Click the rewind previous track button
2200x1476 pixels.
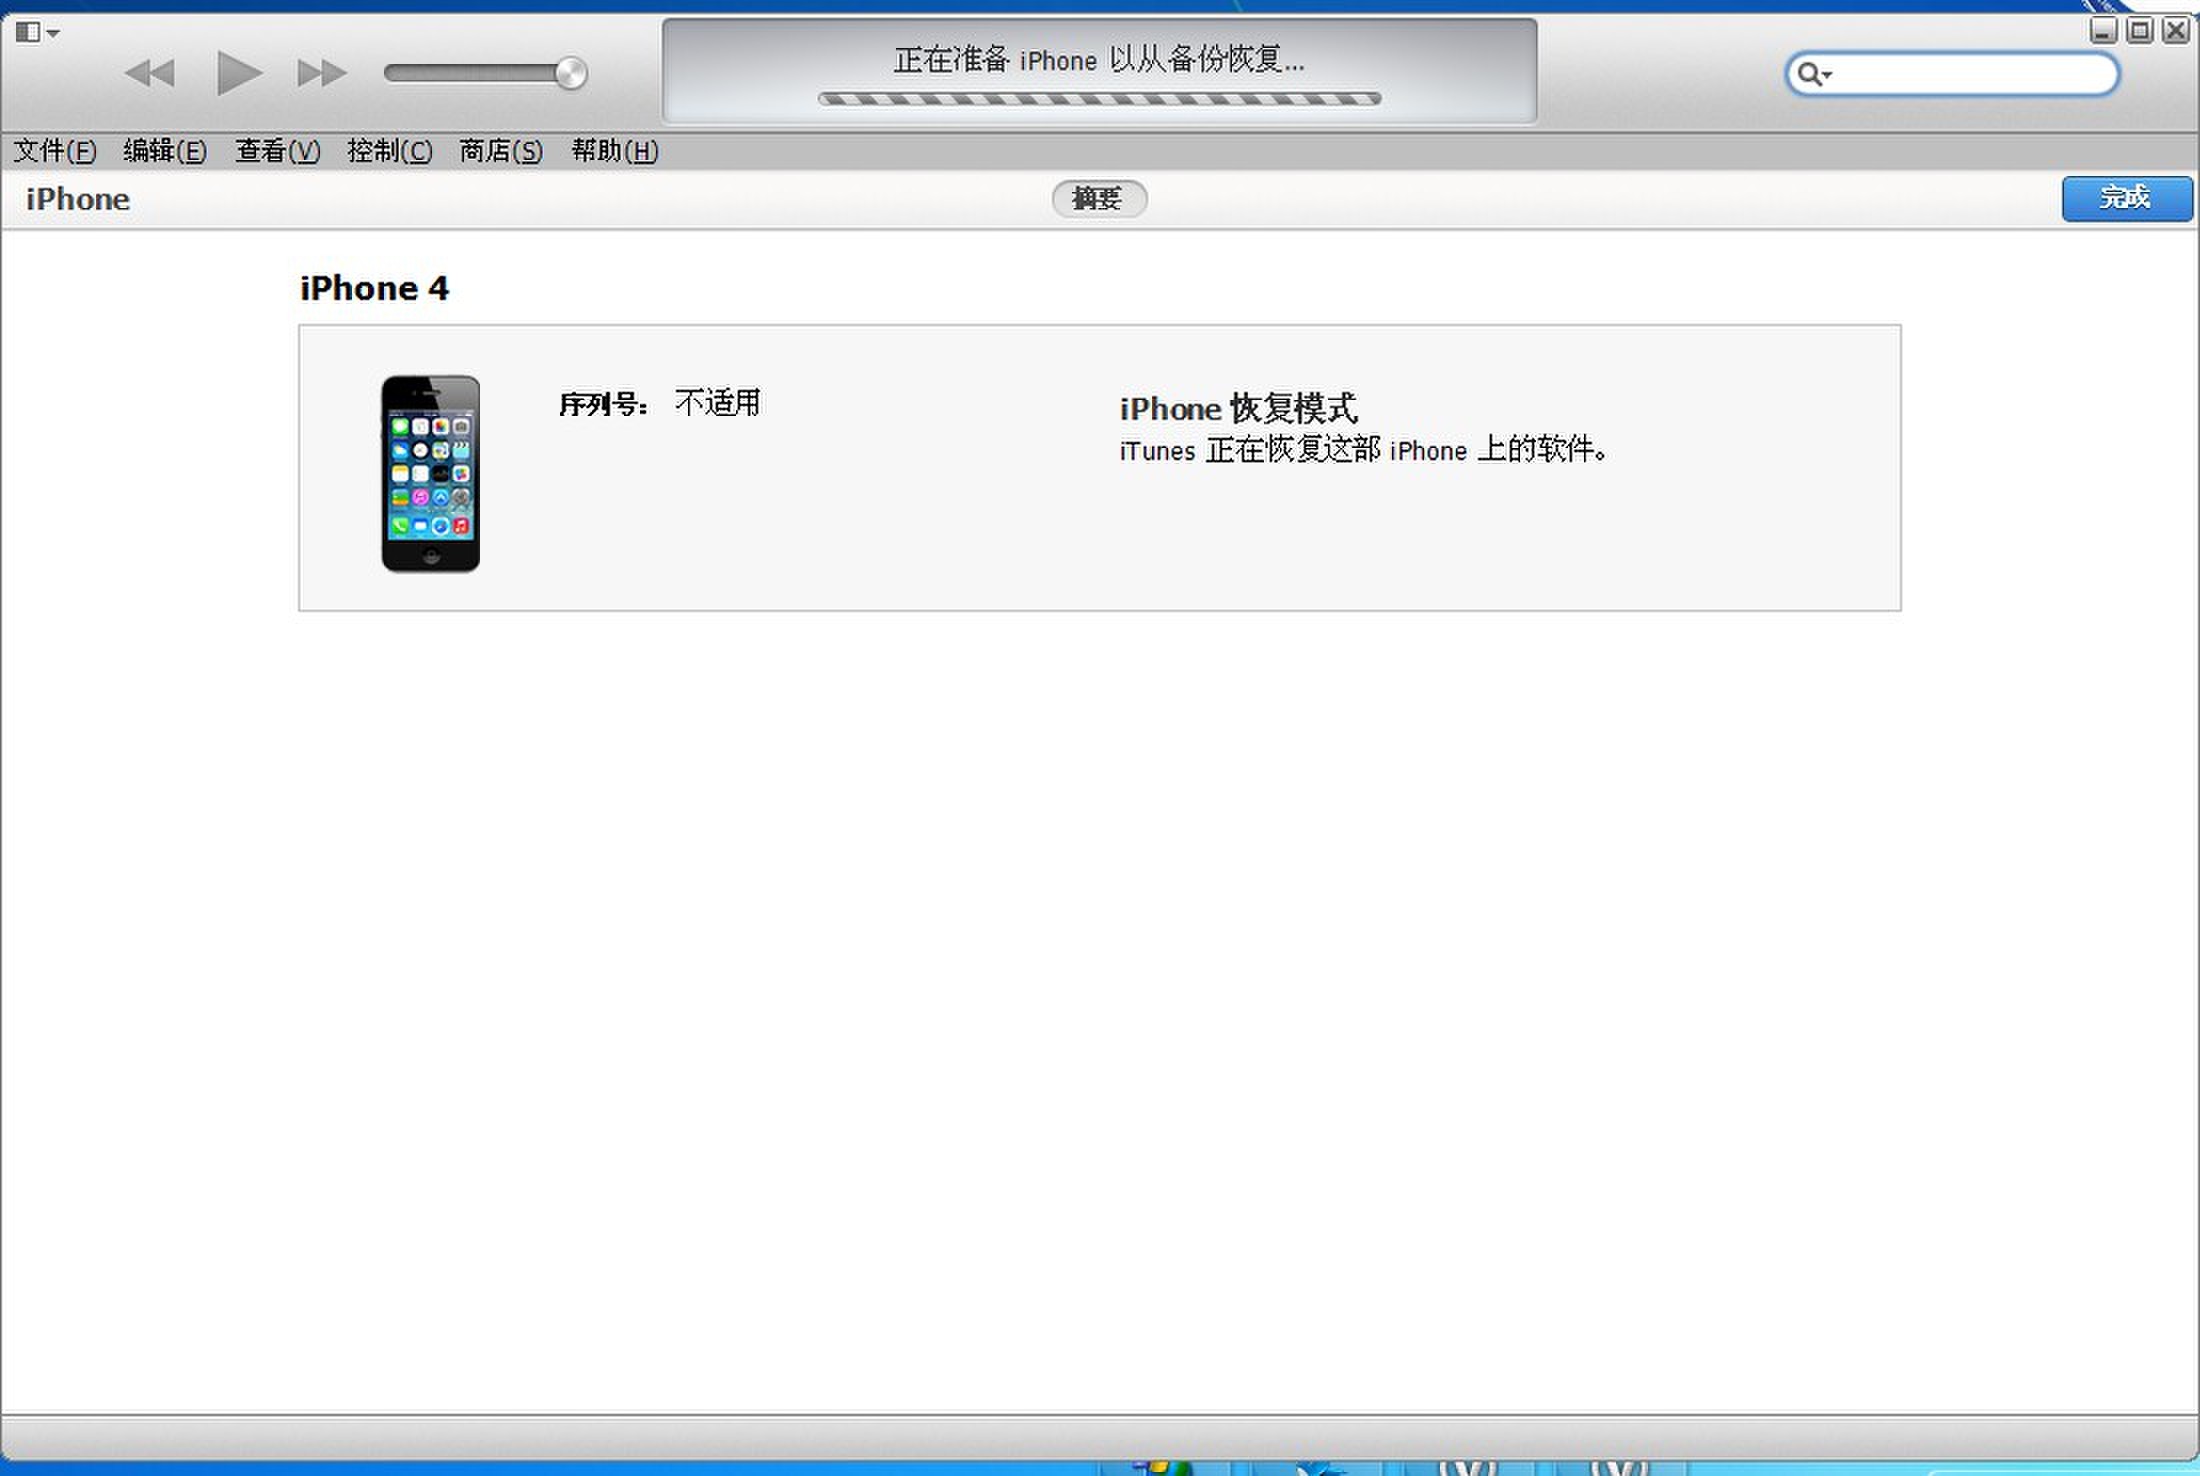(x=150, y=73)
